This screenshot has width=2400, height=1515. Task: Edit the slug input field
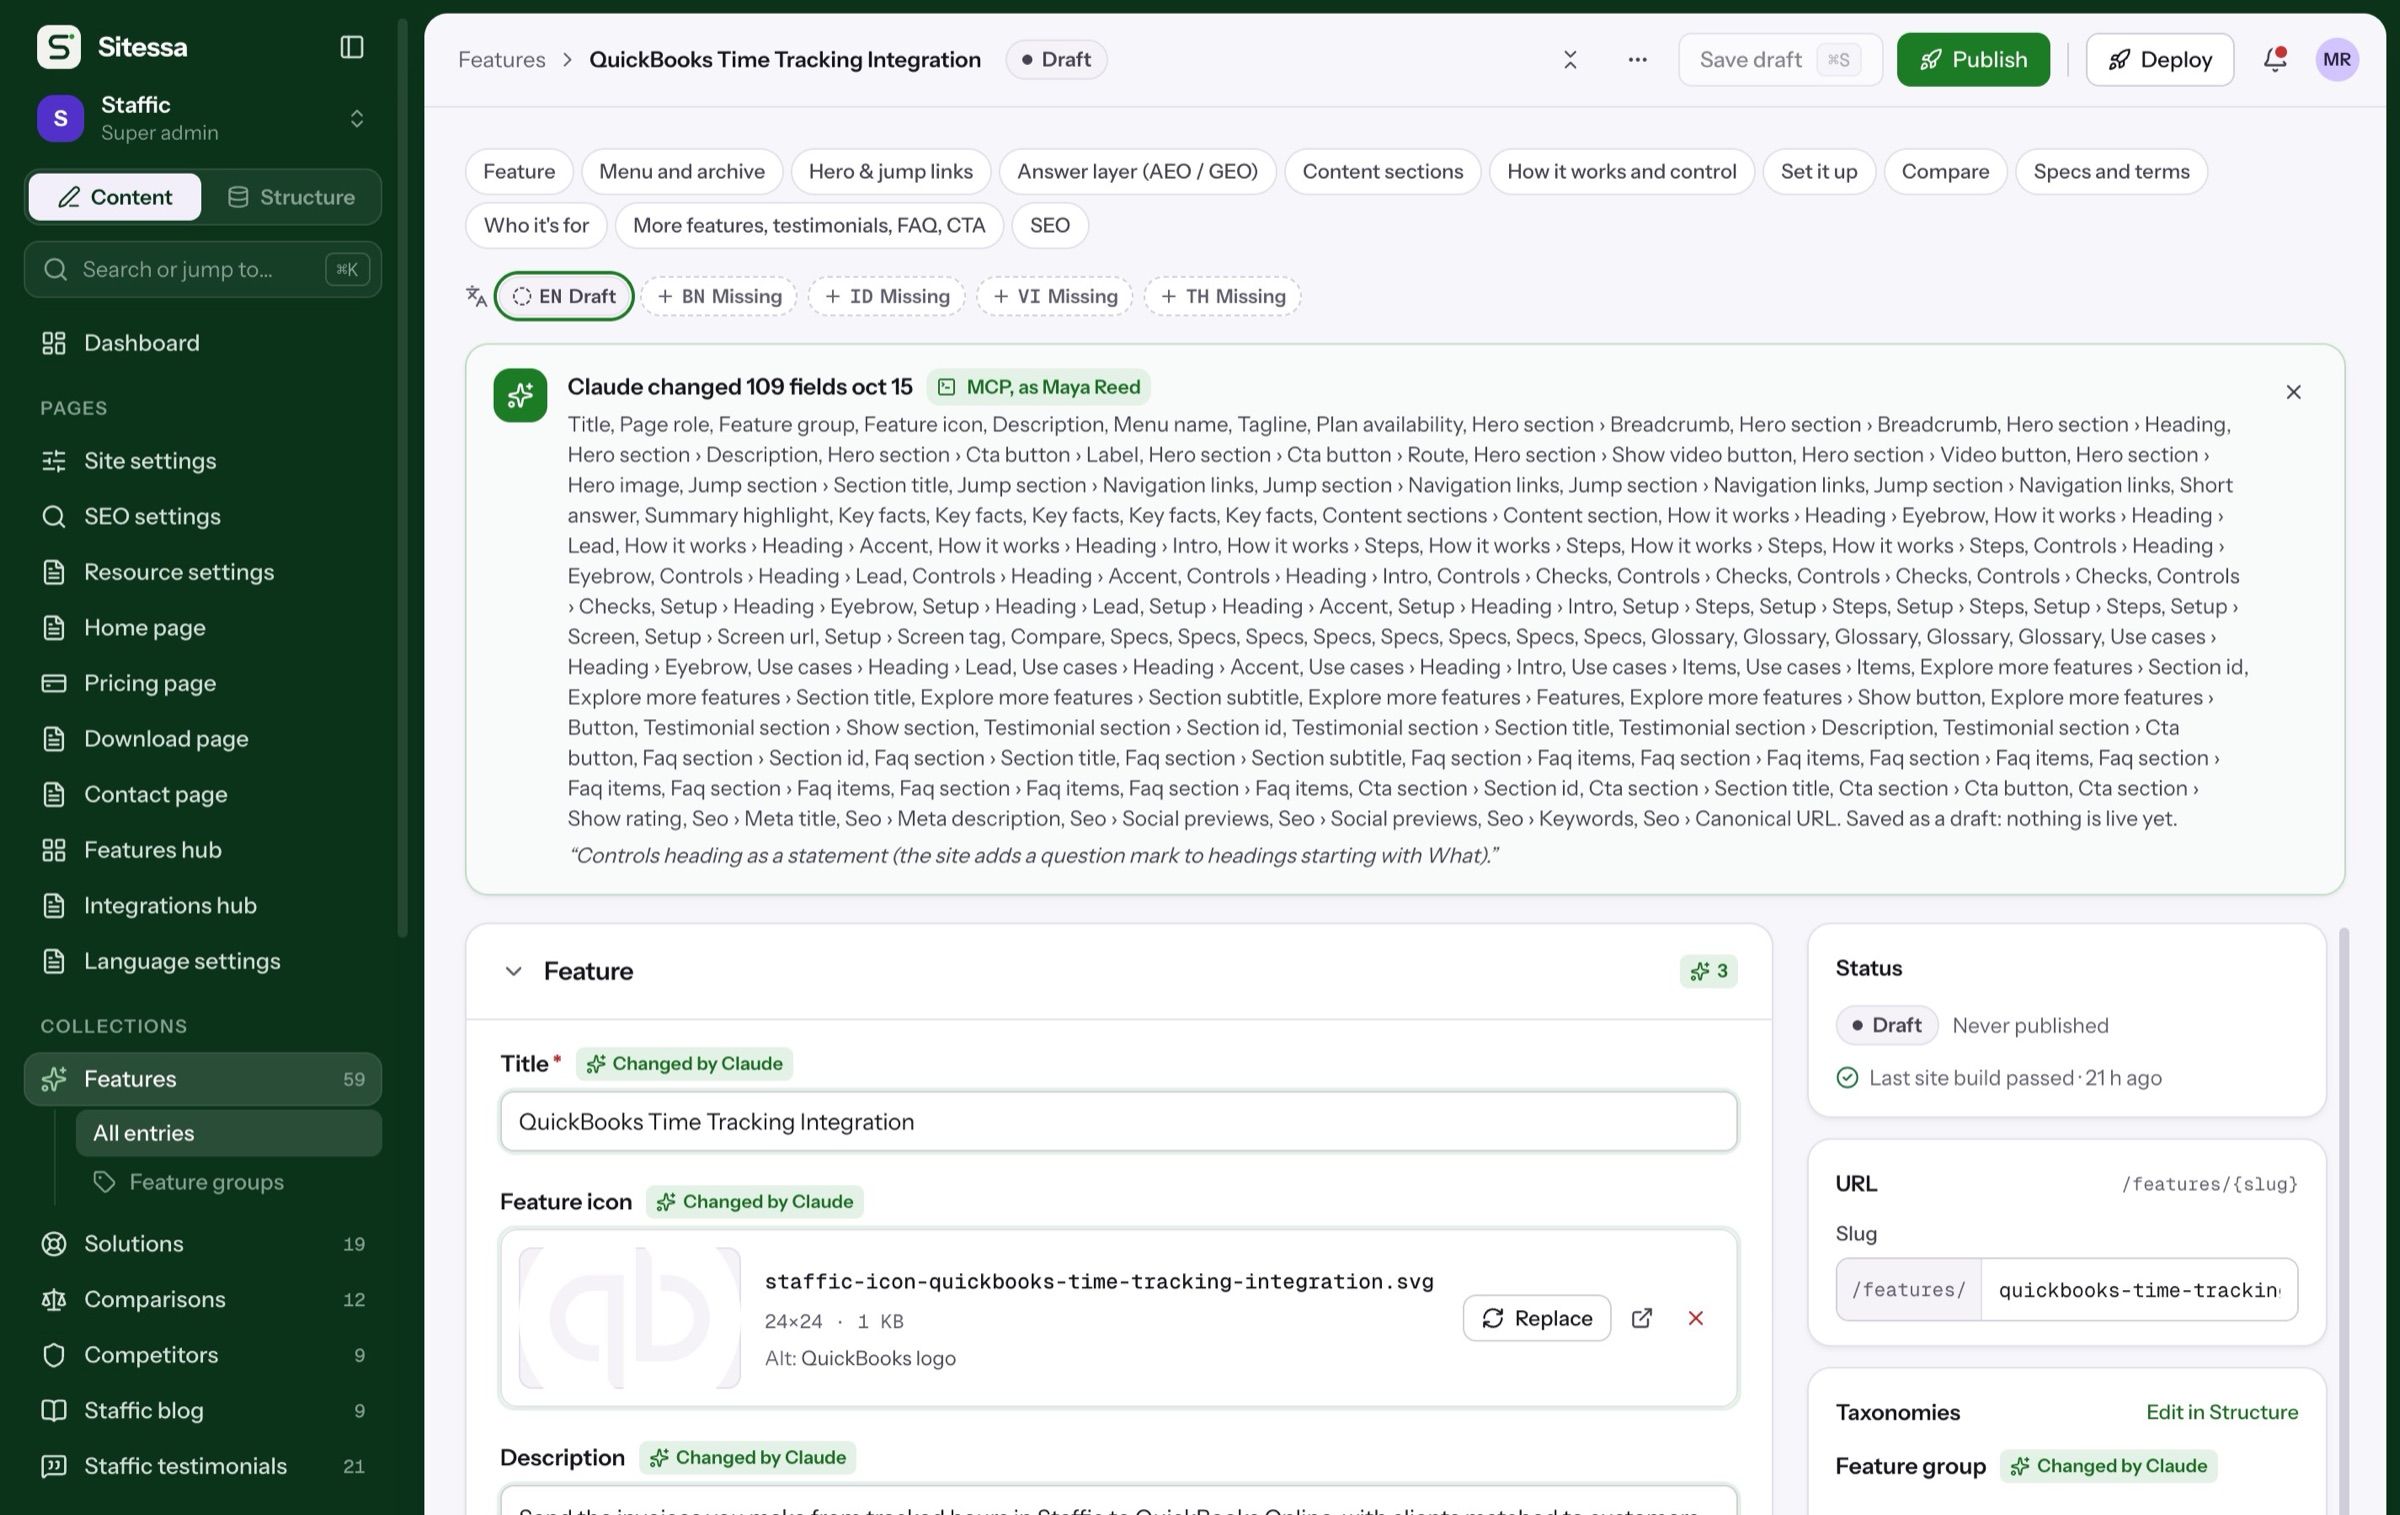(x=2138, y=1290)
